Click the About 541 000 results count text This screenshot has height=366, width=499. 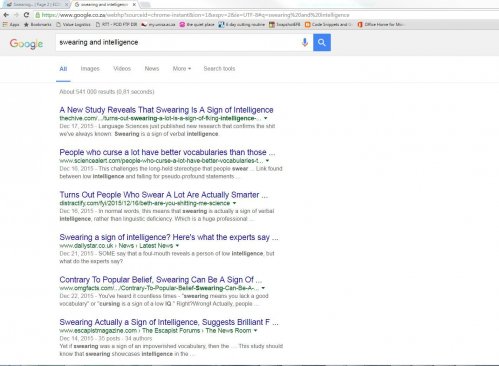pyautogui.click(x=107, y=92)
